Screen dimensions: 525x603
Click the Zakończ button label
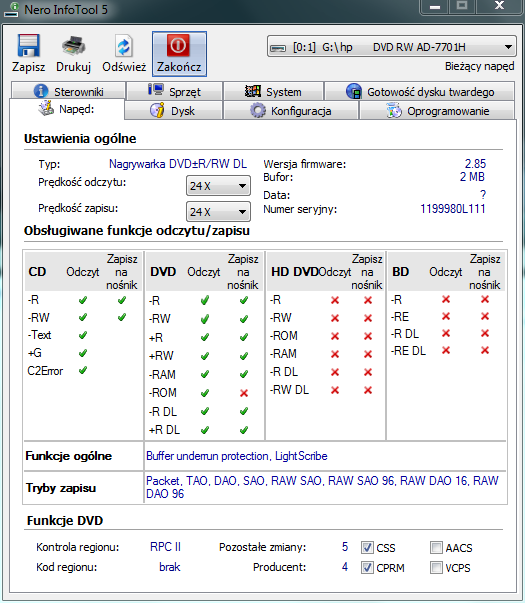(179, 67)
